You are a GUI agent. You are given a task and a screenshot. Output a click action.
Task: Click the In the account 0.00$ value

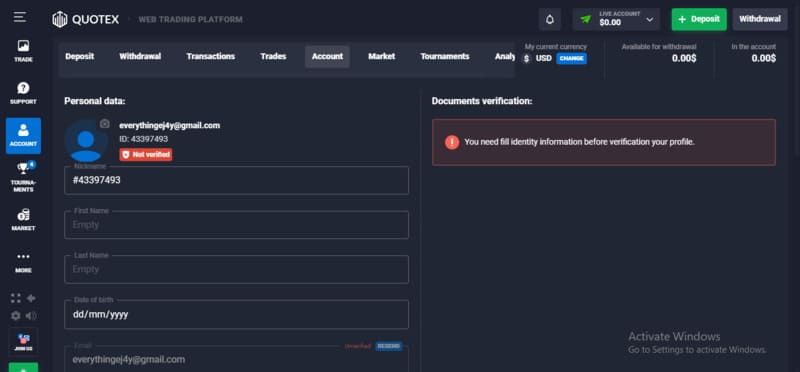click(x=763, y=59)
